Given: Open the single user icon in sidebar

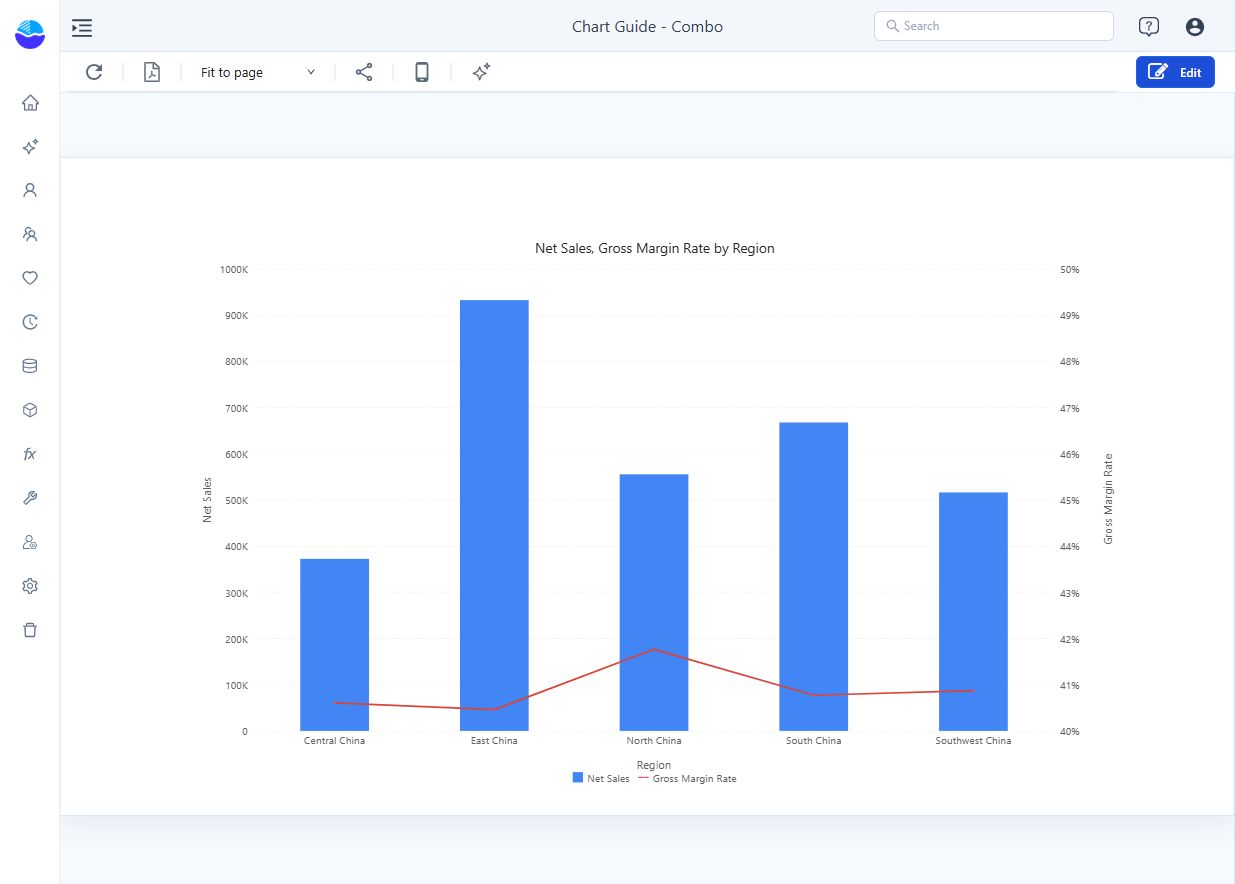Looking at the screenshot, I should (x=30, y=190).
